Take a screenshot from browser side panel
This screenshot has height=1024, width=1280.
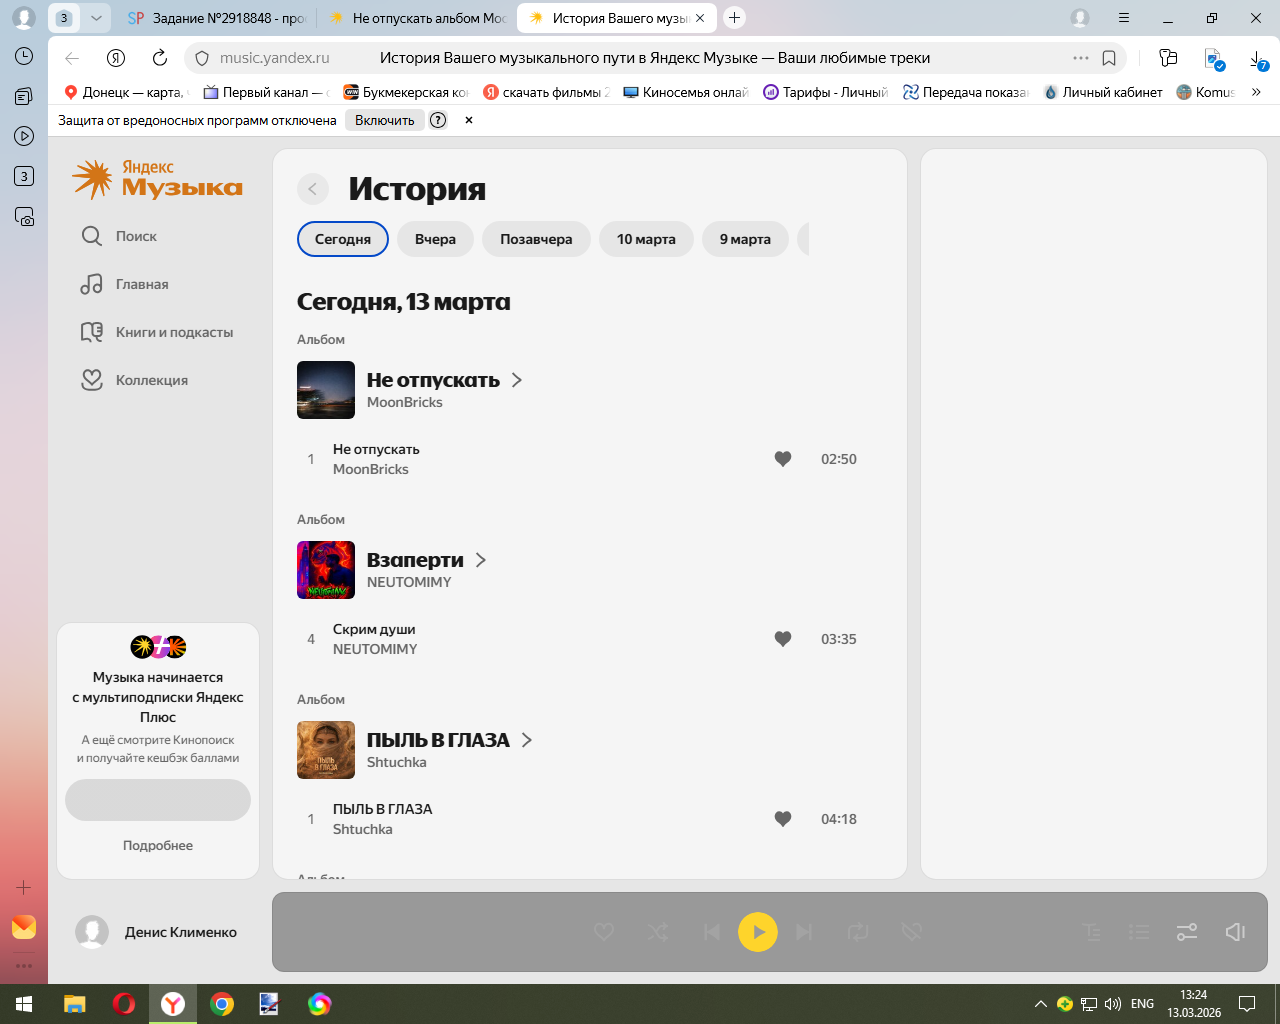[x=24, y=216]
